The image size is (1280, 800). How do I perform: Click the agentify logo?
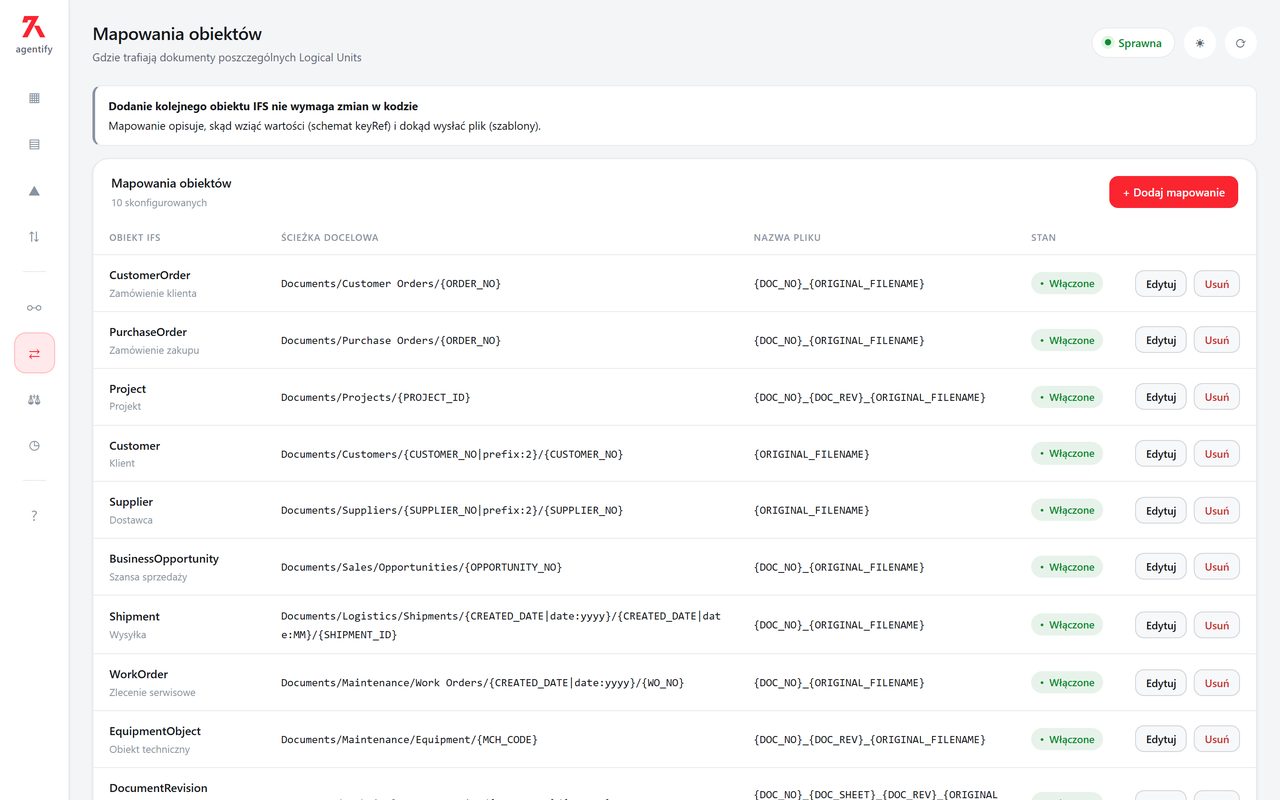tap(34, 34)
